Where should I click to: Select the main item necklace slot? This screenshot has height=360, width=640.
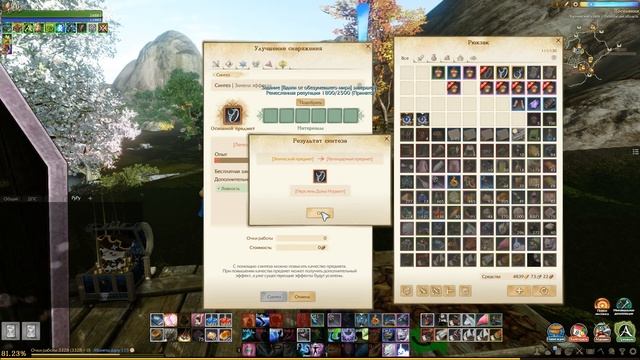233,115
